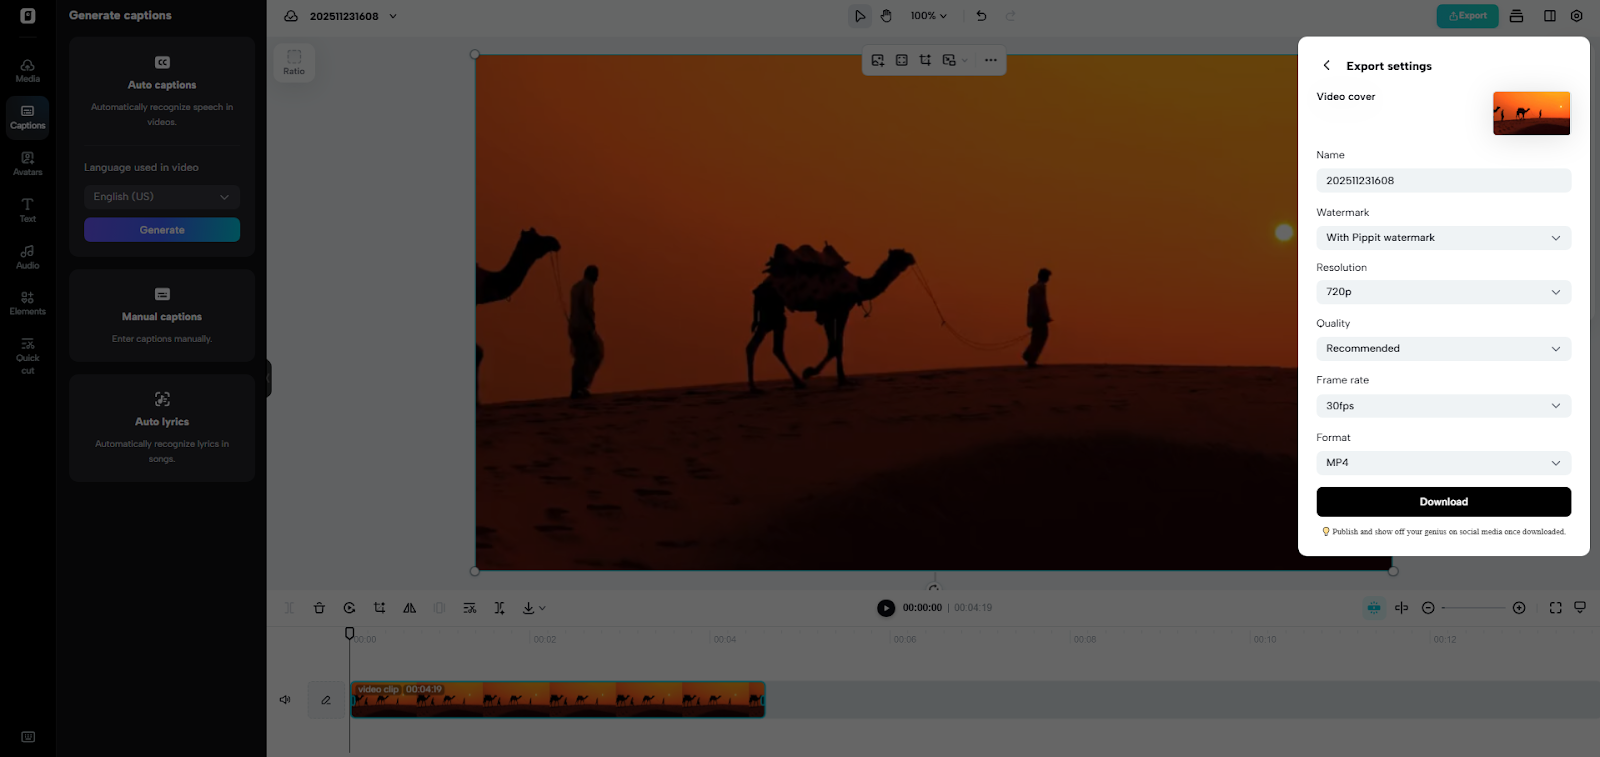Viewport: 1600px width, 757px height.
Task: Mirror the clip with flip icon
Action: [409, 608]
